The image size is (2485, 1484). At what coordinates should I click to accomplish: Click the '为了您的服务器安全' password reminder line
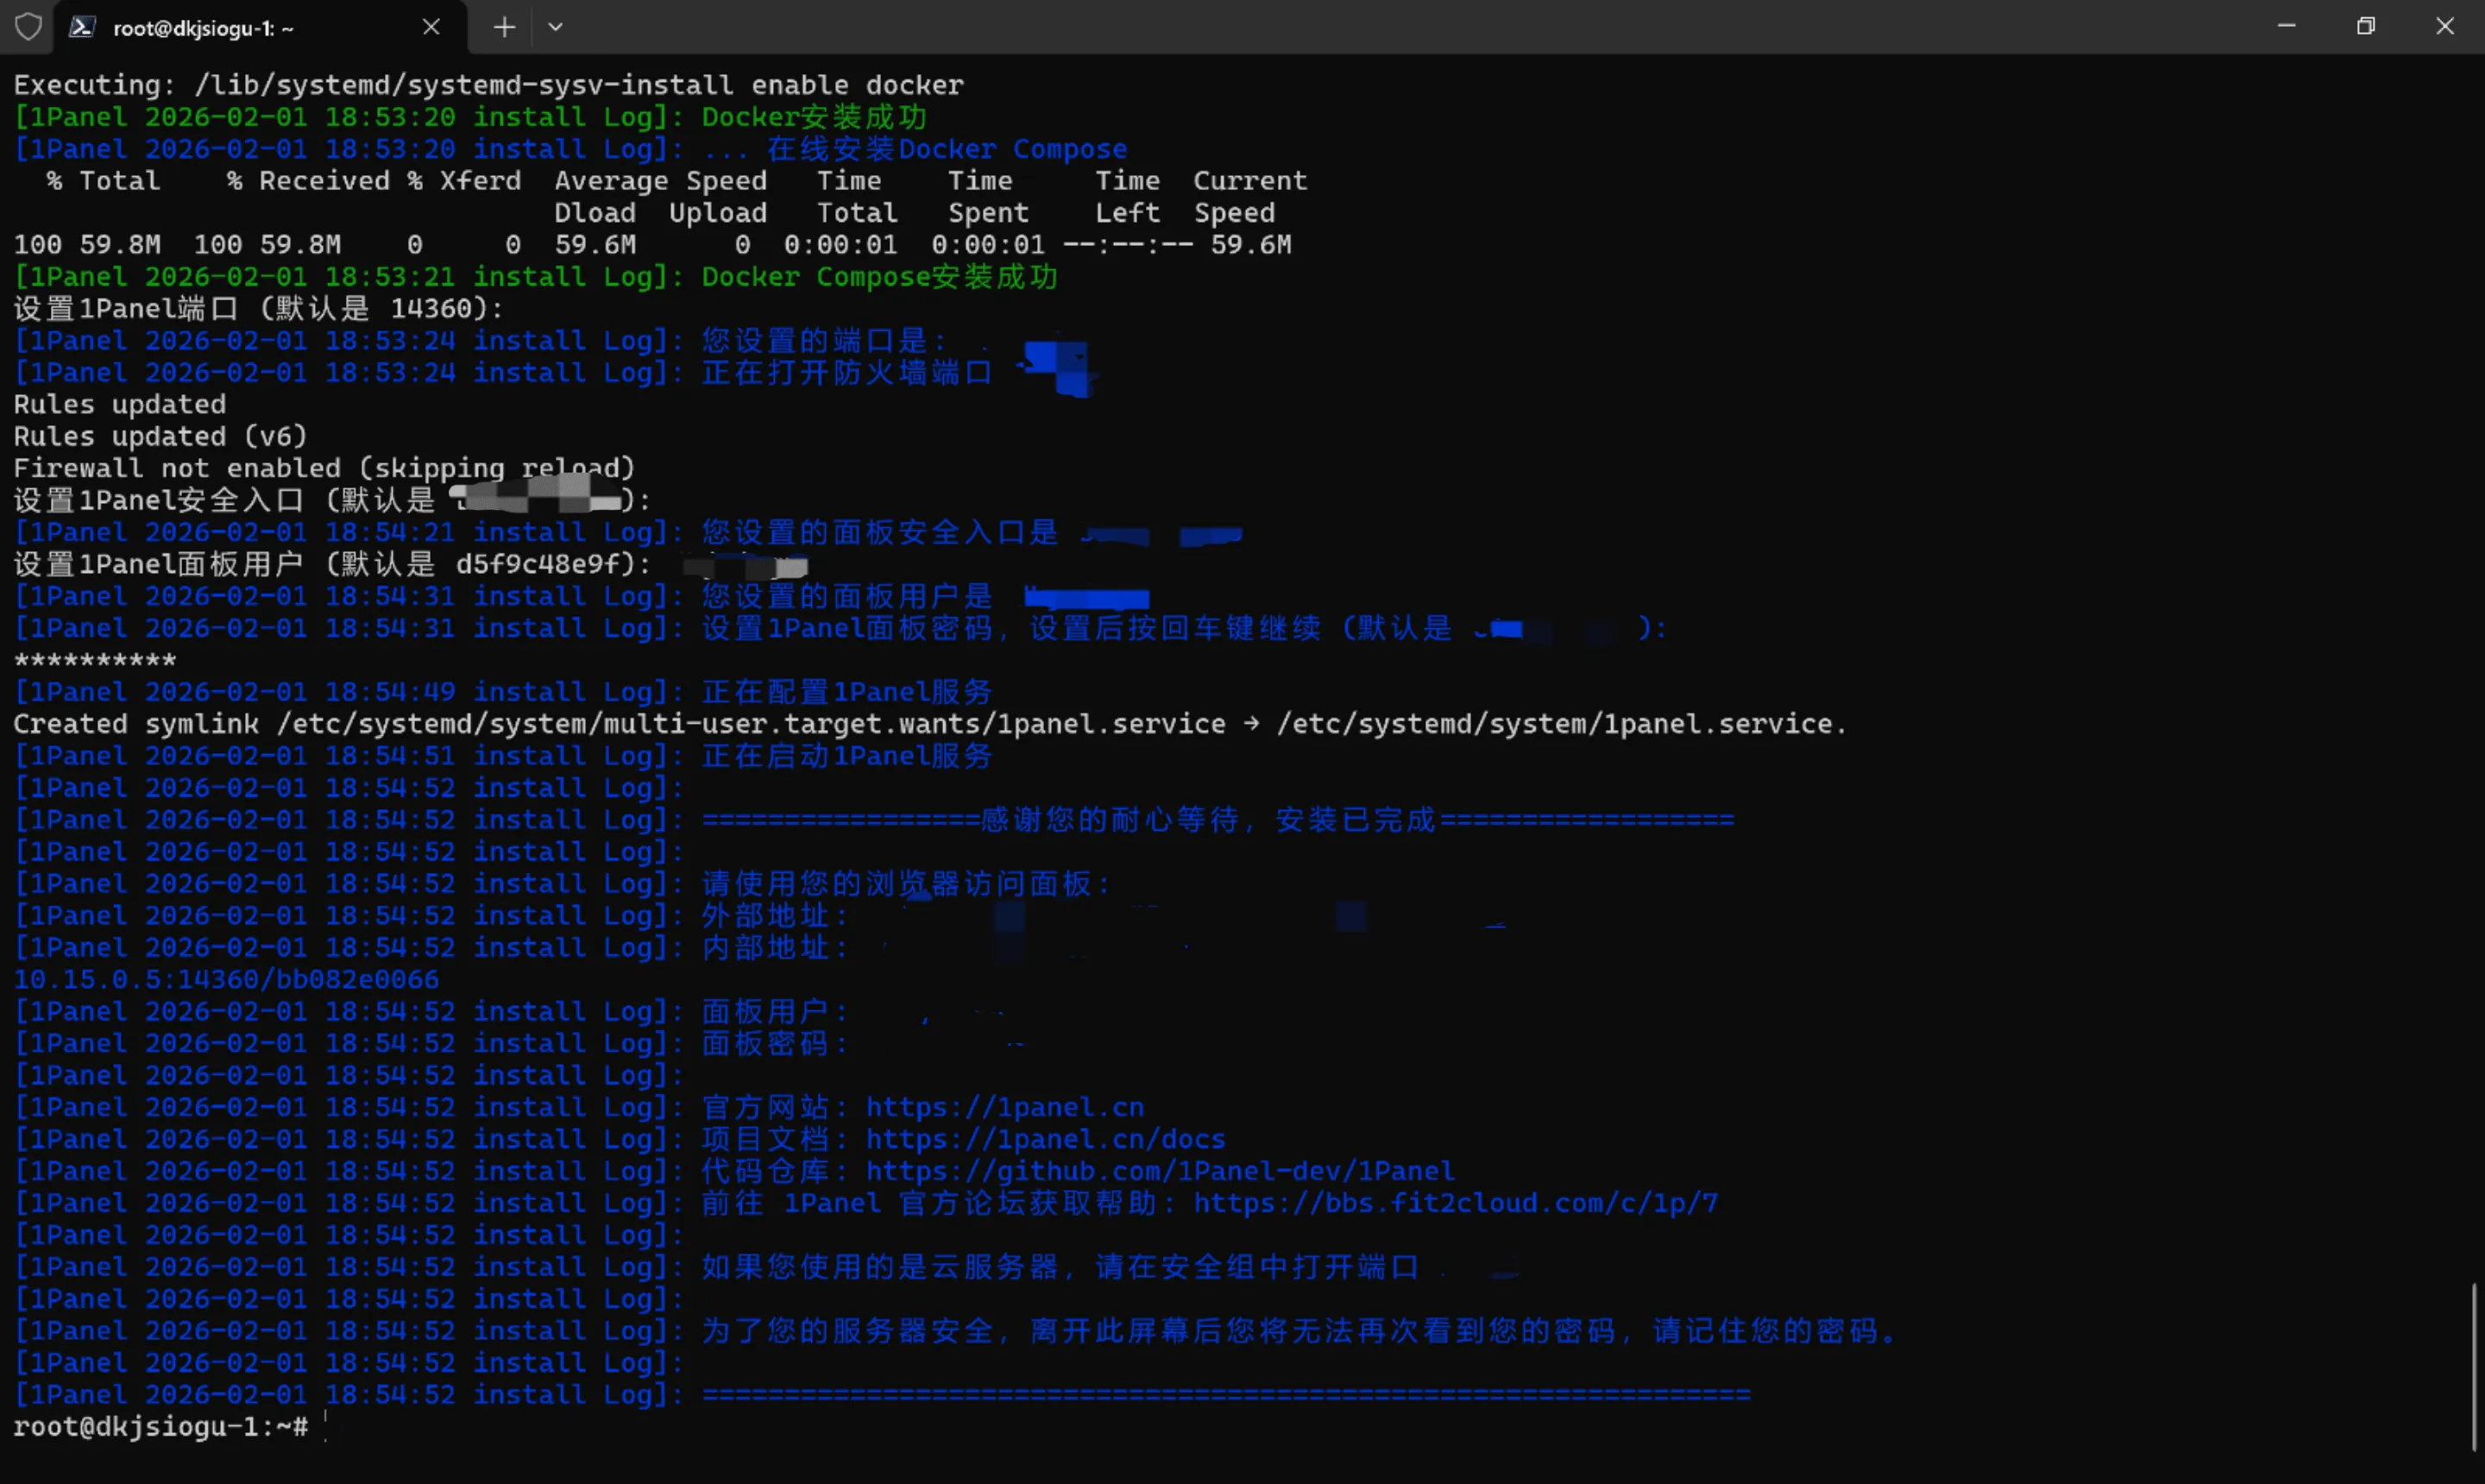pyautogui.click(x=954, y=1331)
